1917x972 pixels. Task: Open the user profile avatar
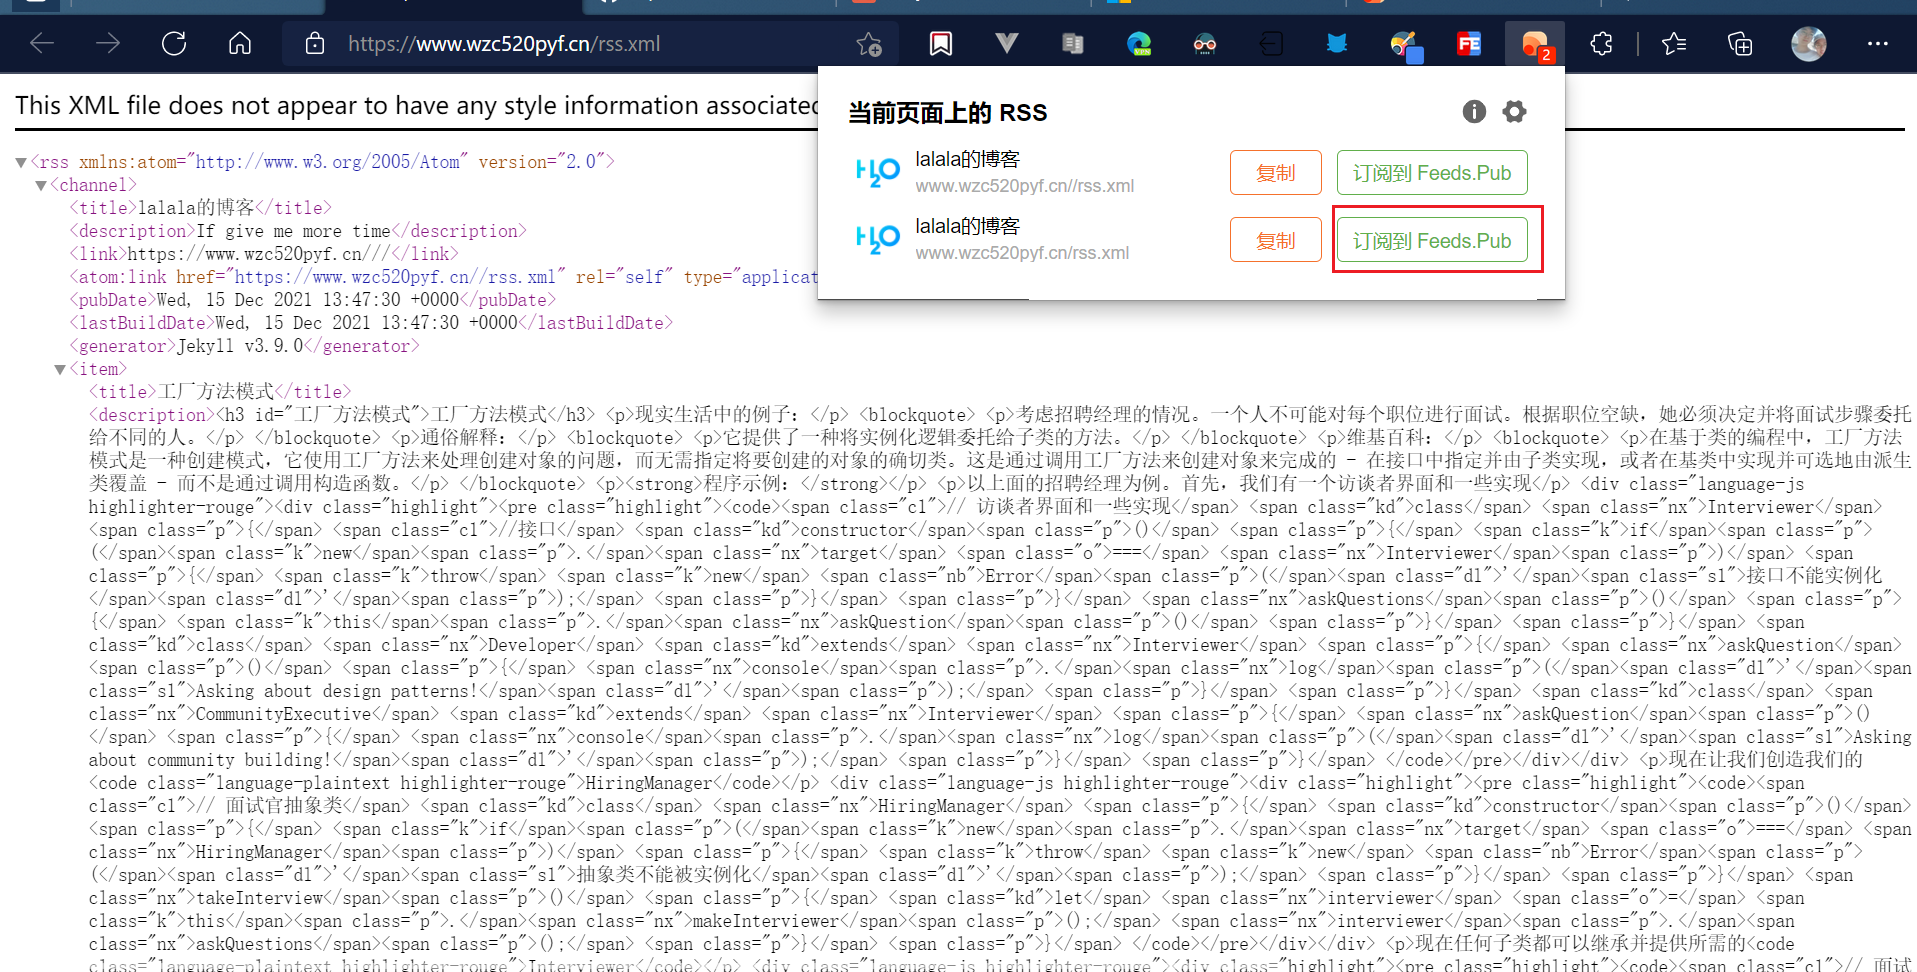[1808, 44]
